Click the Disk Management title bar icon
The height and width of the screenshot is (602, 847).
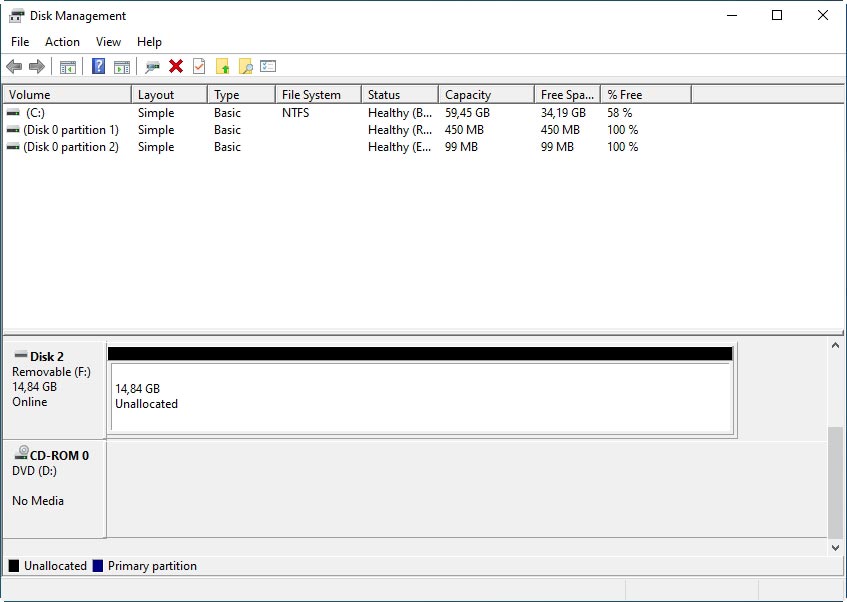click(17, 16)
